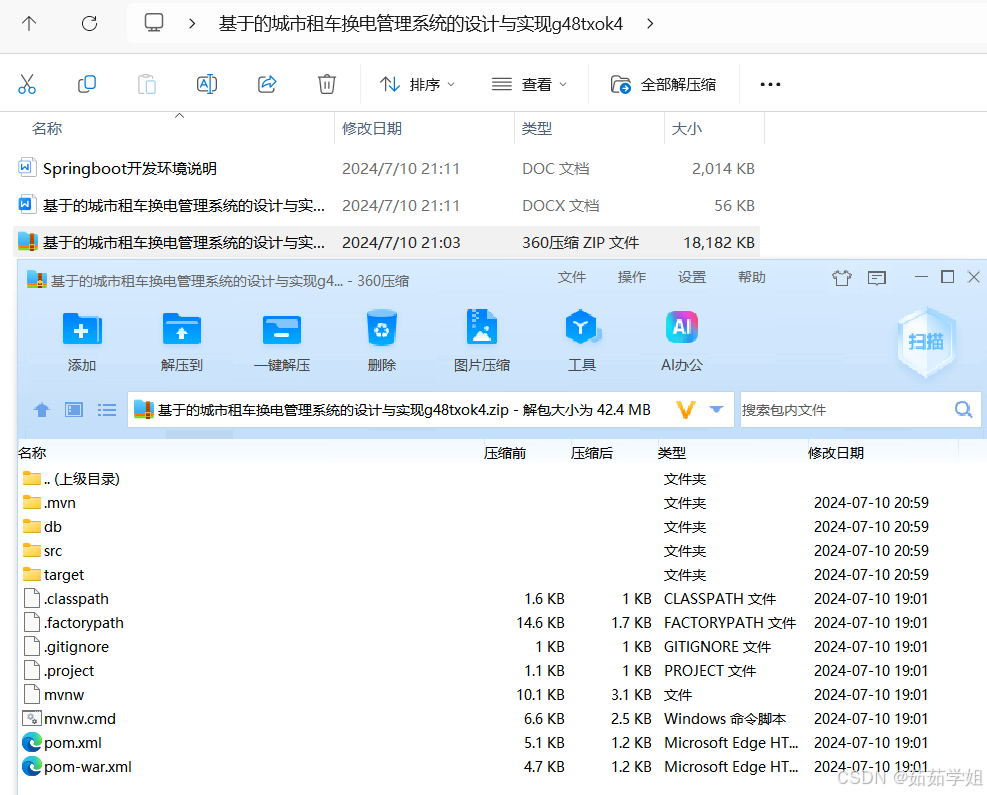Click the 360压缩 maximize window button

[947, 277]
